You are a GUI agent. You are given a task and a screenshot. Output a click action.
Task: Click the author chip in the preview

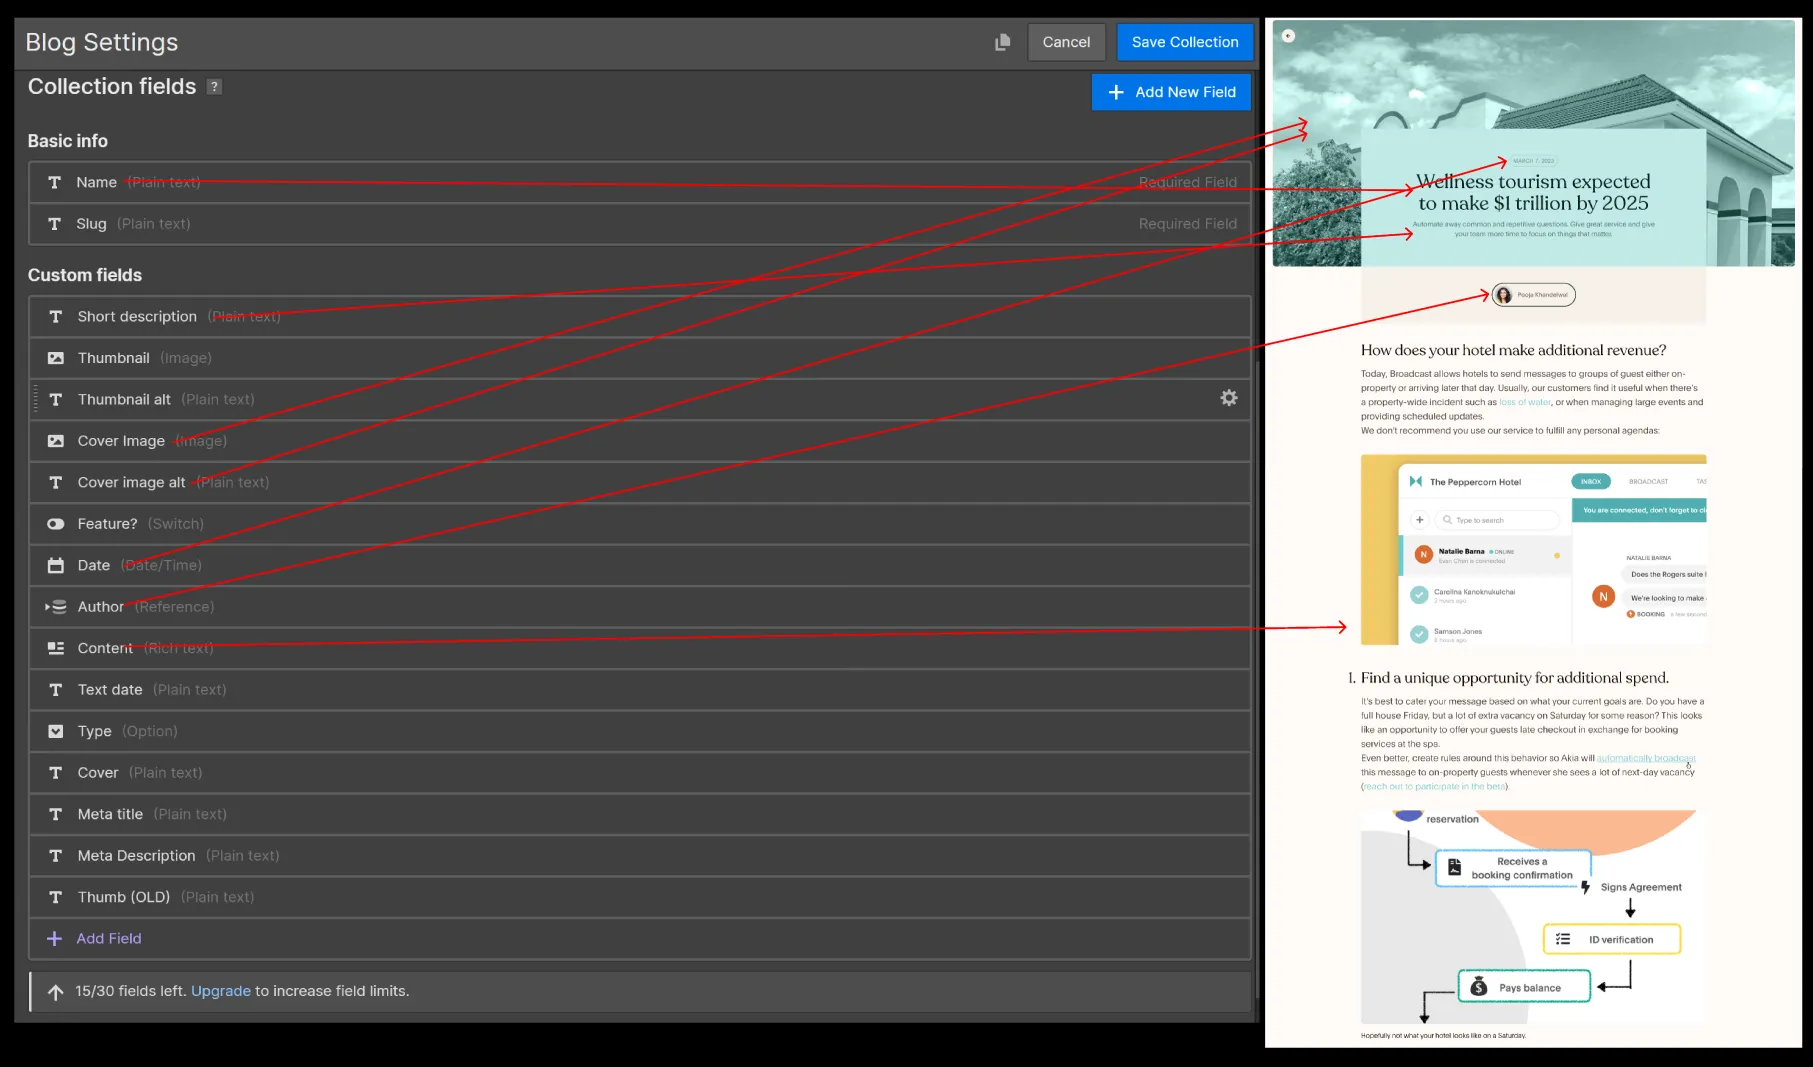coord(1534,295)
